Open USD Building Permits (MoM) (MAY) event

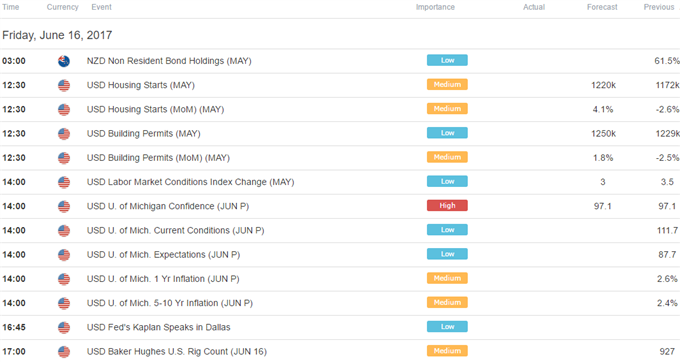158,158
